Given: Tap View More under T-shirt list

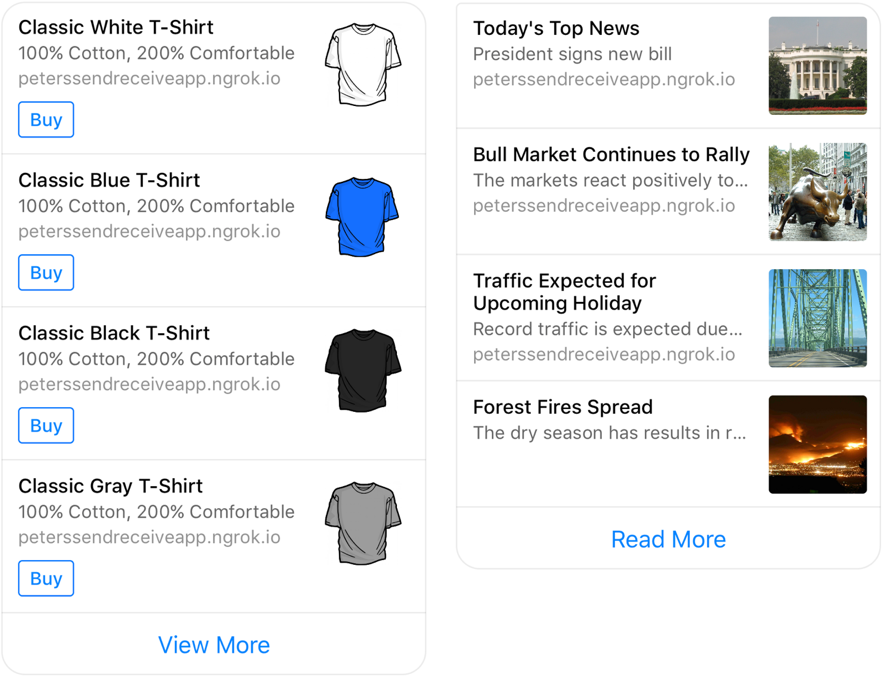Looking at the screenshot, I should pyautogui.click(x=214, y=645).
